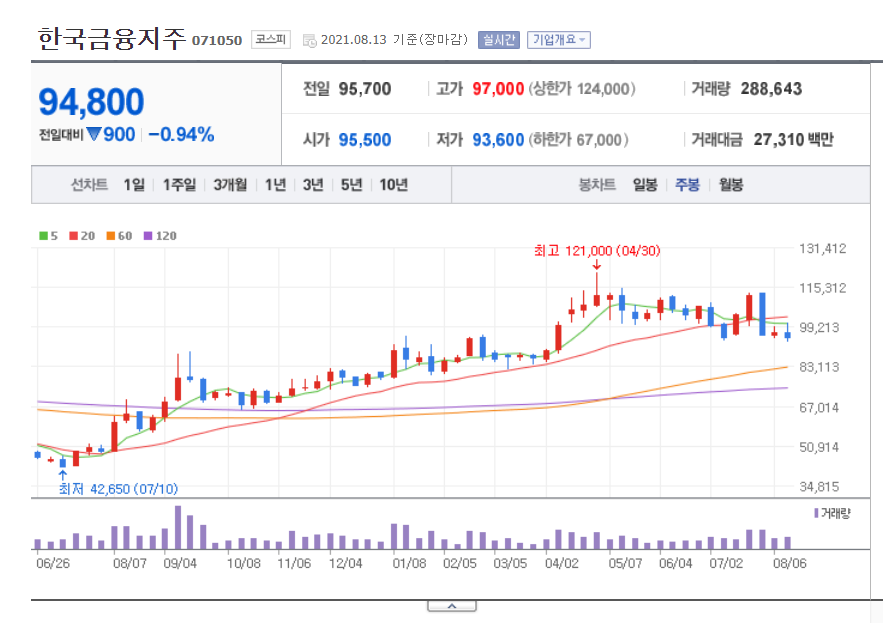Click the 09/04 date axis label
The height and width of the screenshot is (623, 883).
180,563
